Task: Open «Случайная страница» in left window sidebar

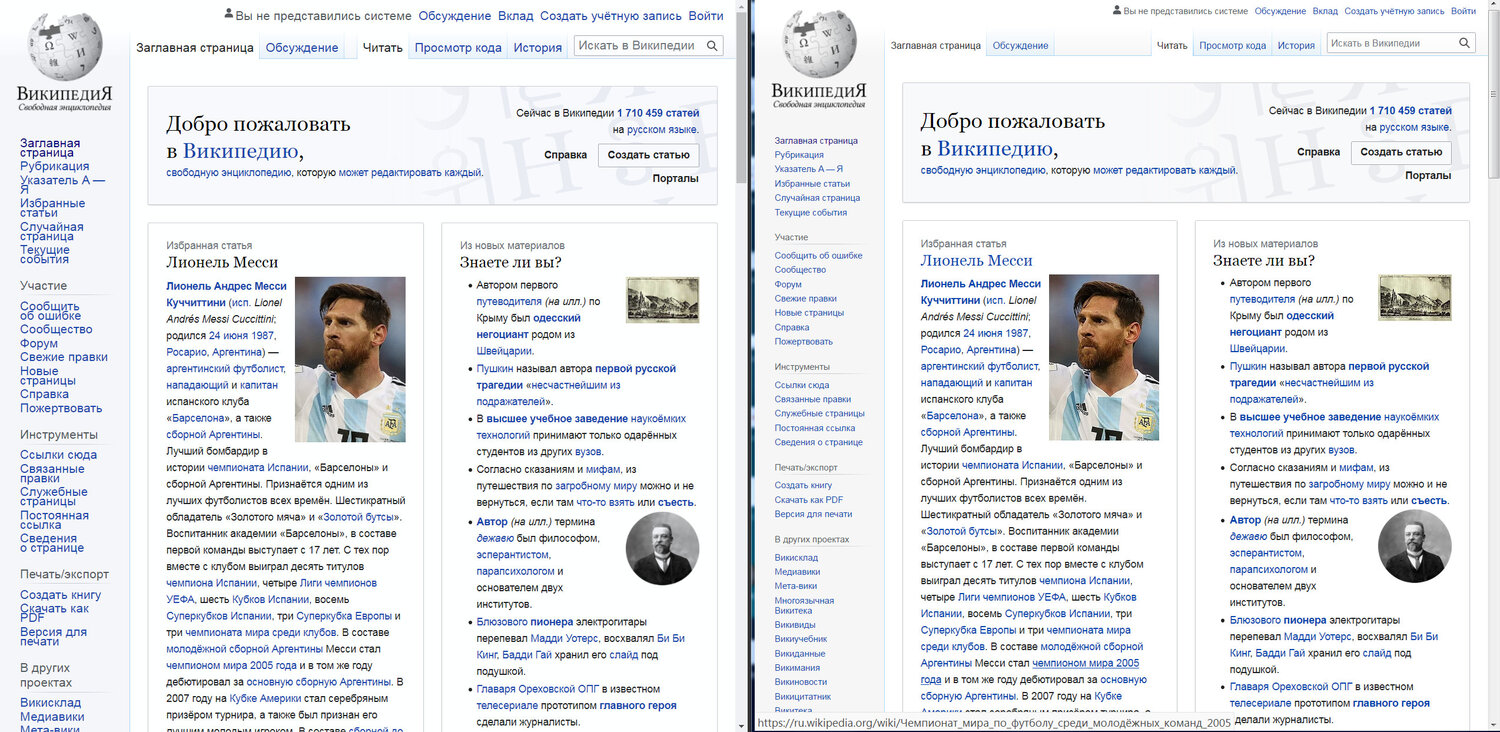Action: [x=52, y=231]
